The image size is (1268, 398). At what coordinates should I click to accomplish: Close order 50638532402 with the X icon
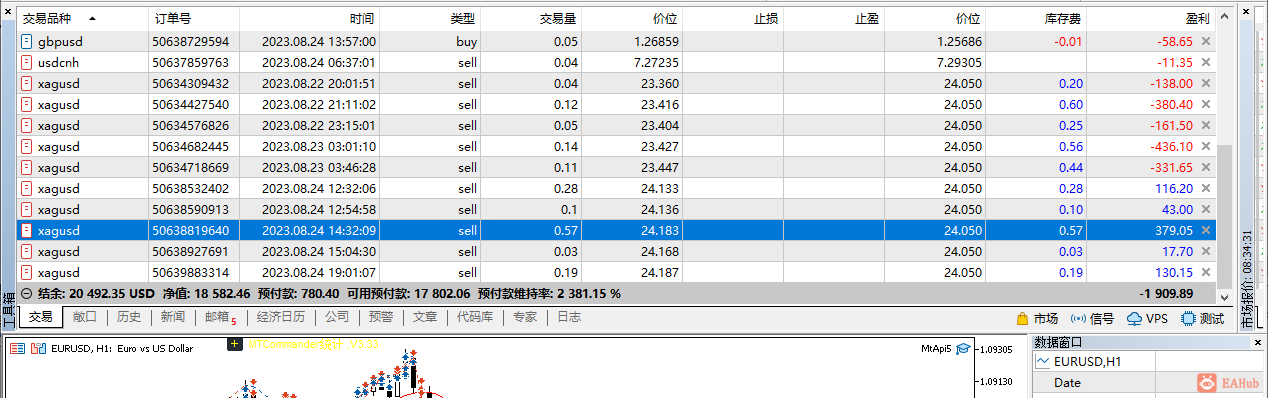pos(1205,188)
